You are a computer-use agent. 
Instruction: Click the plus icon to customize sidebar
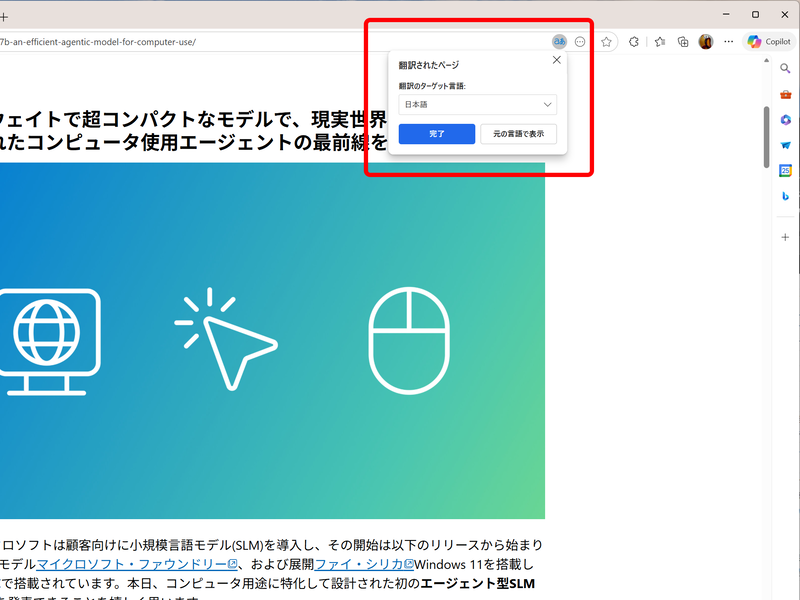(x=786, y=237)
